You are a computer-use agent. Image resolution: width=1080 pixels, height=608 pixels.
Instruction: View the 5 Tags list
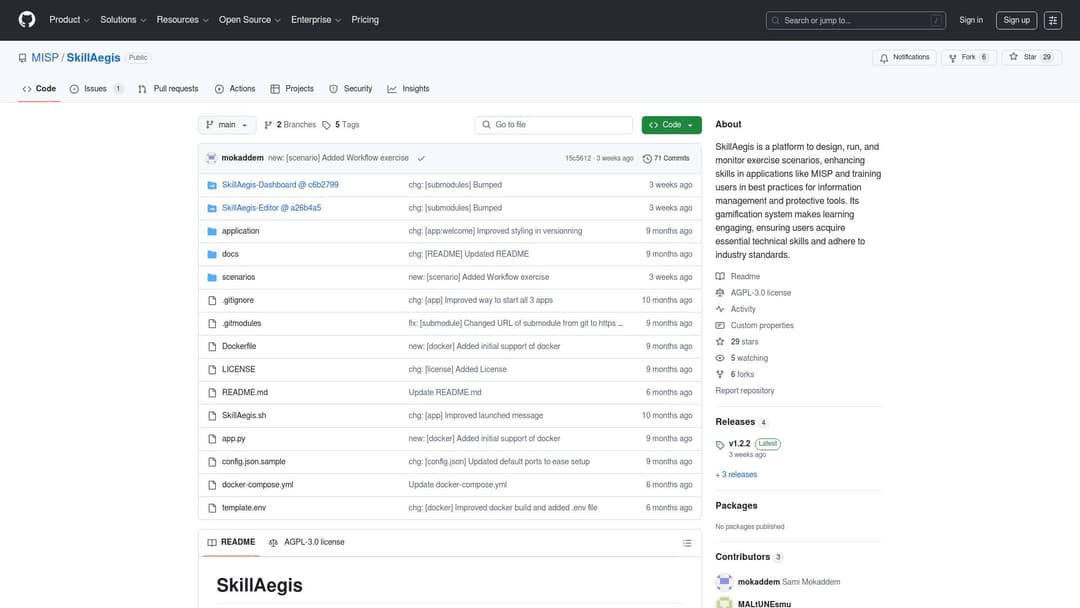point(341,125)
